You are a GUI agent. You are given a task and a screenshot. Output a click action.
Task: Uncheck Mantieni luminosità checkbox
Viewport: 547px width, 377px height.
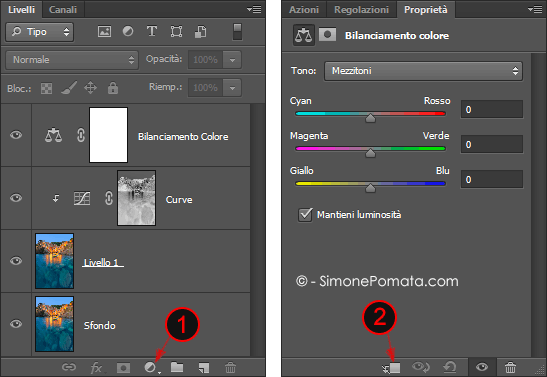[x=305, y=214]
